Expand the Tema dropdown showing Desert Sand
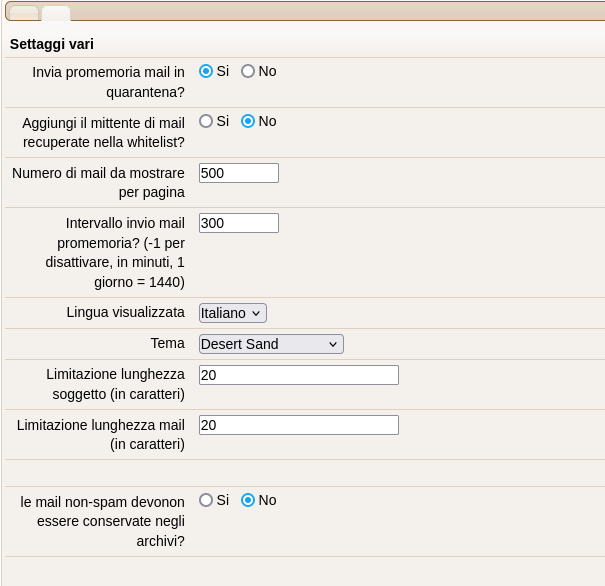The image size is (605, 586). pos(271,344)
